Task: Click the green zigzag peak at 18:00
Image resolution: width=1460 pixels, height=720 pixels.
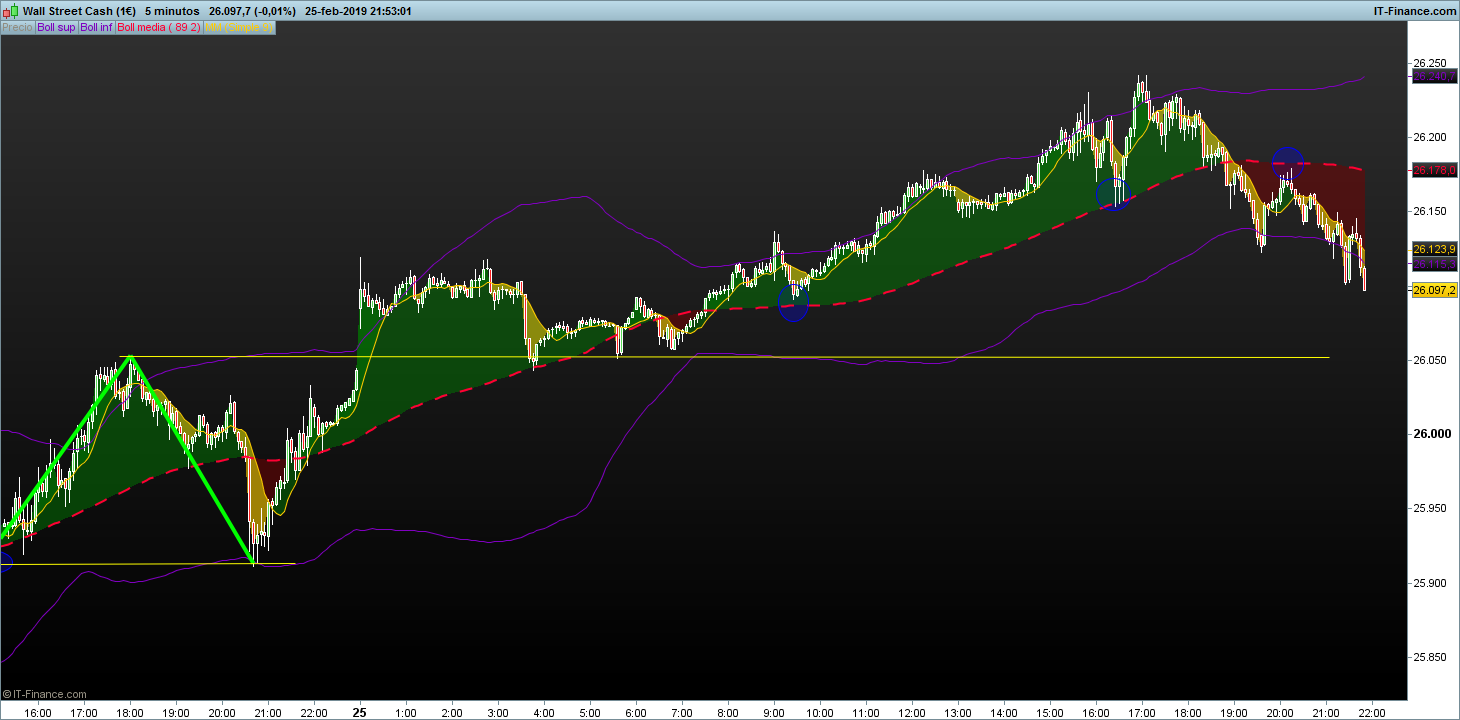Action: [130, 357]
